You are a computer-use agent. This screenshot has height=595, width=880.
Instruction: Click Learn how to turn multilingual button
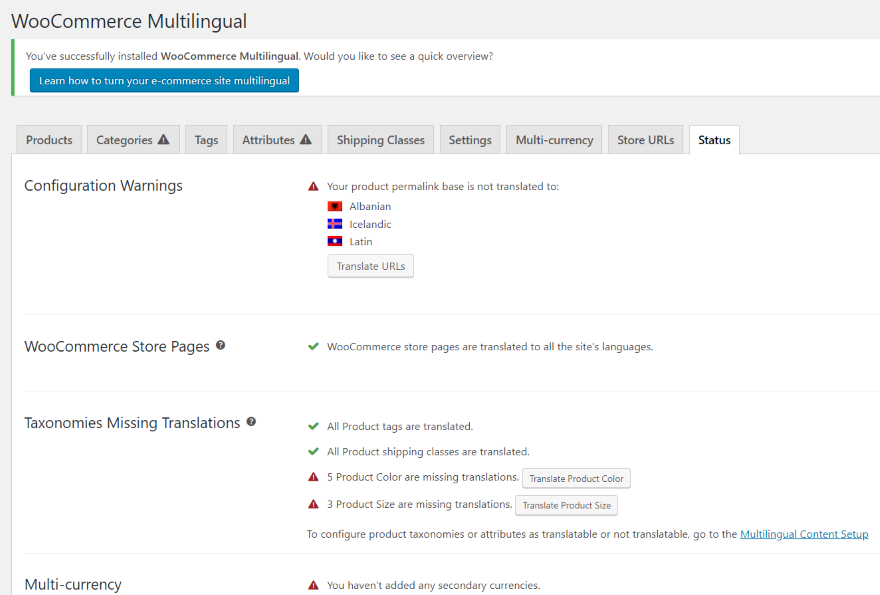coord(164,81)
